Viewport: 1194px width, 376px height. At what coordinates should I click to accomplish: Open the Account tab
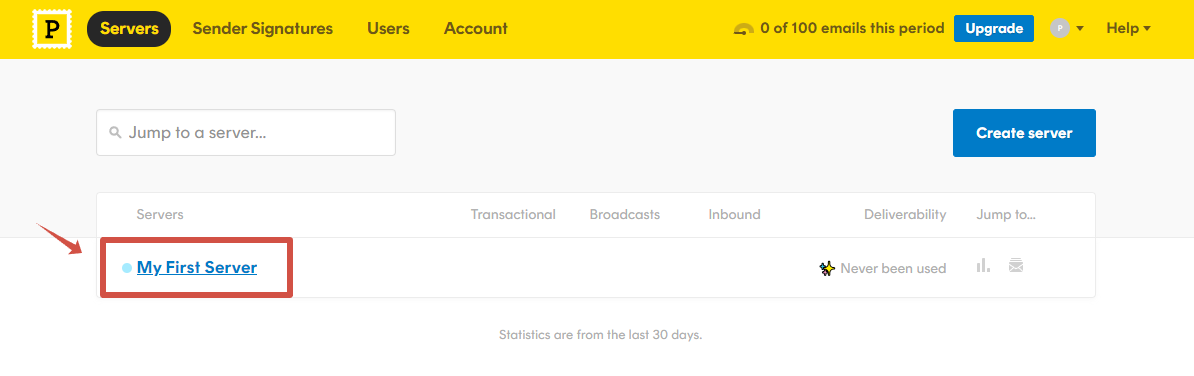point(476,29)
